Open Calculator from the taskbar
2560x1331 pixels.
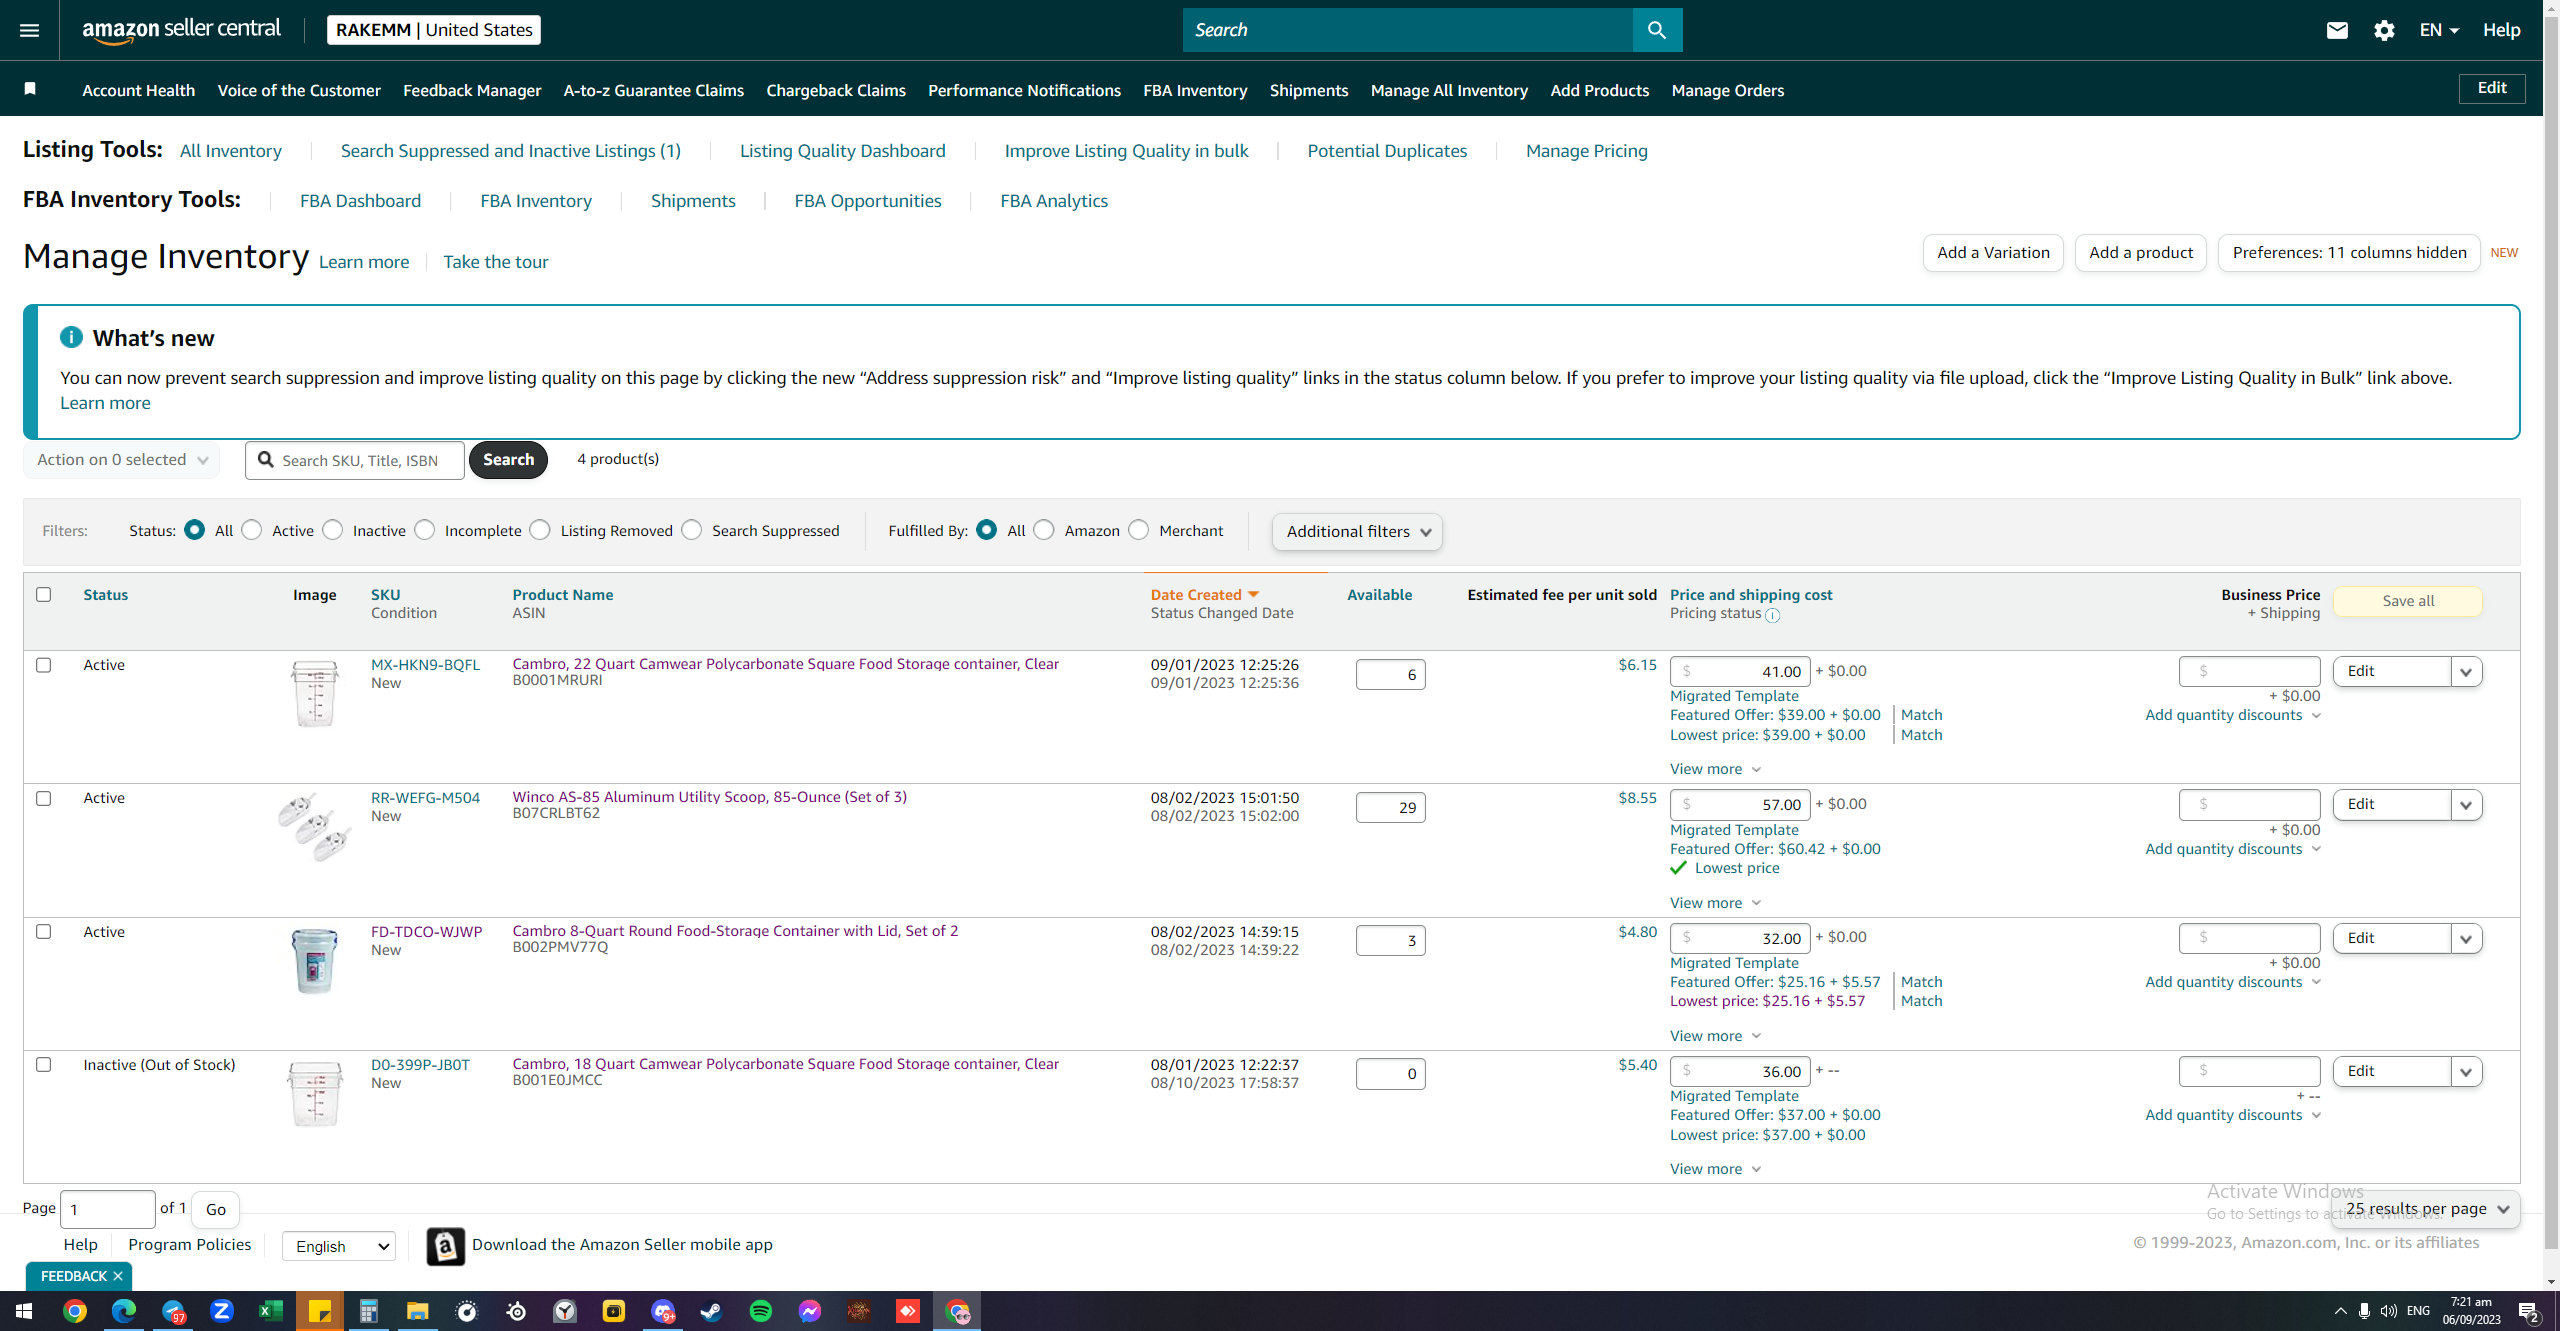click(x=369, y=1311)
